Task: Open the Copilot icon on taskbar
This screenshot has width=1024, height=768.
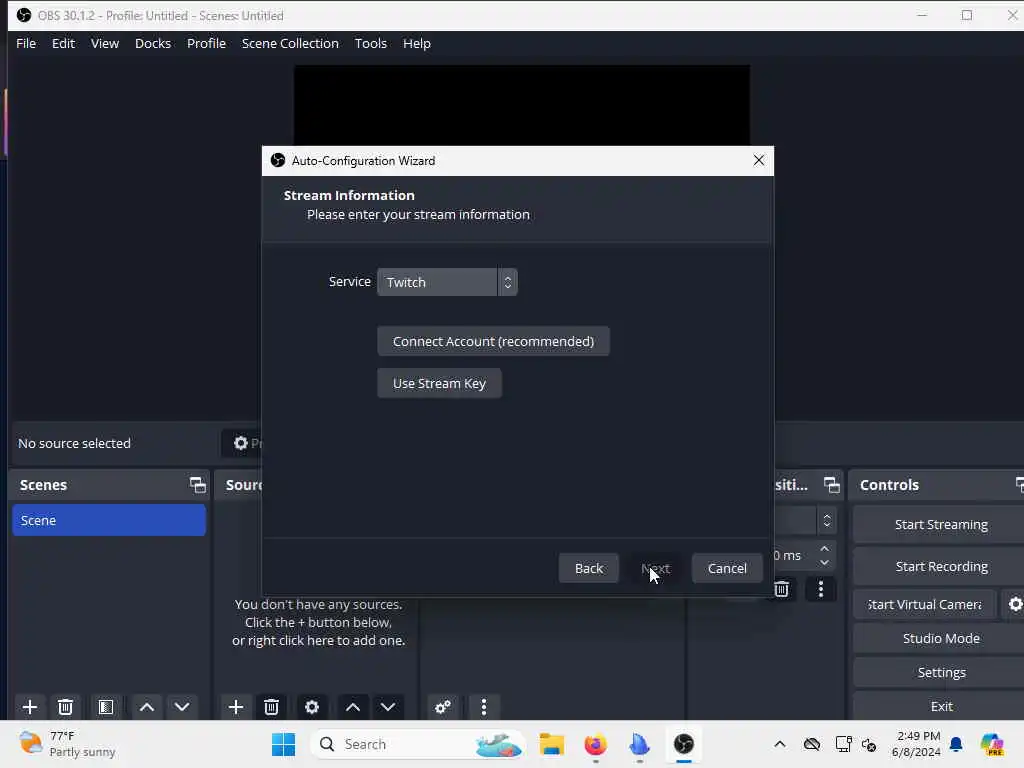Action: (x=992, y=744)
